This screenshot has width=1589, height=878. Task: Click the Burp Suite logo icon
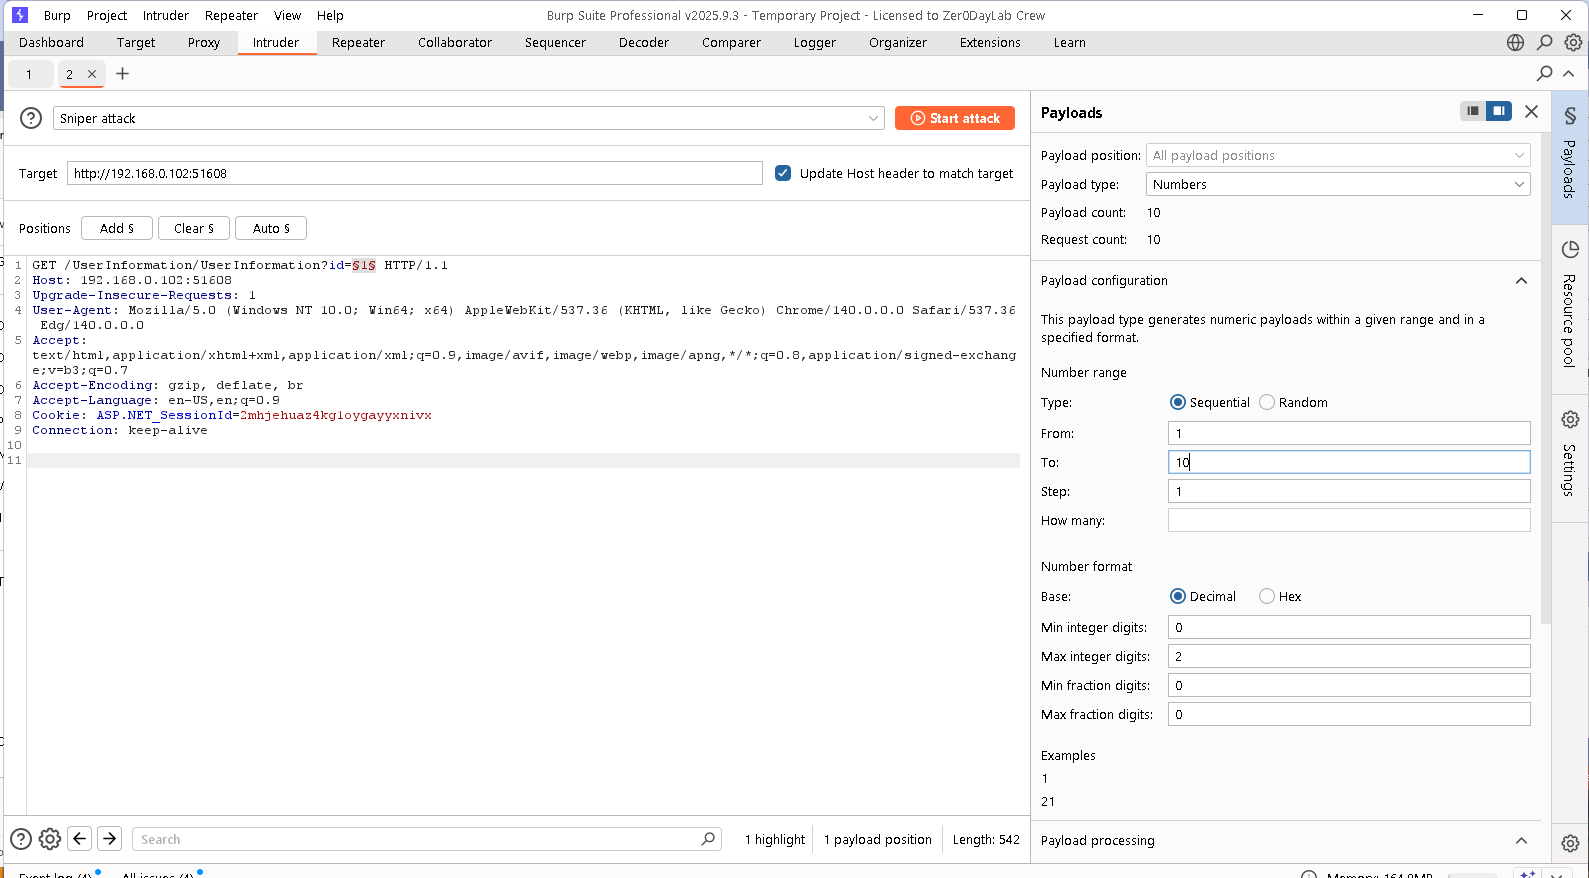point(19,15)
